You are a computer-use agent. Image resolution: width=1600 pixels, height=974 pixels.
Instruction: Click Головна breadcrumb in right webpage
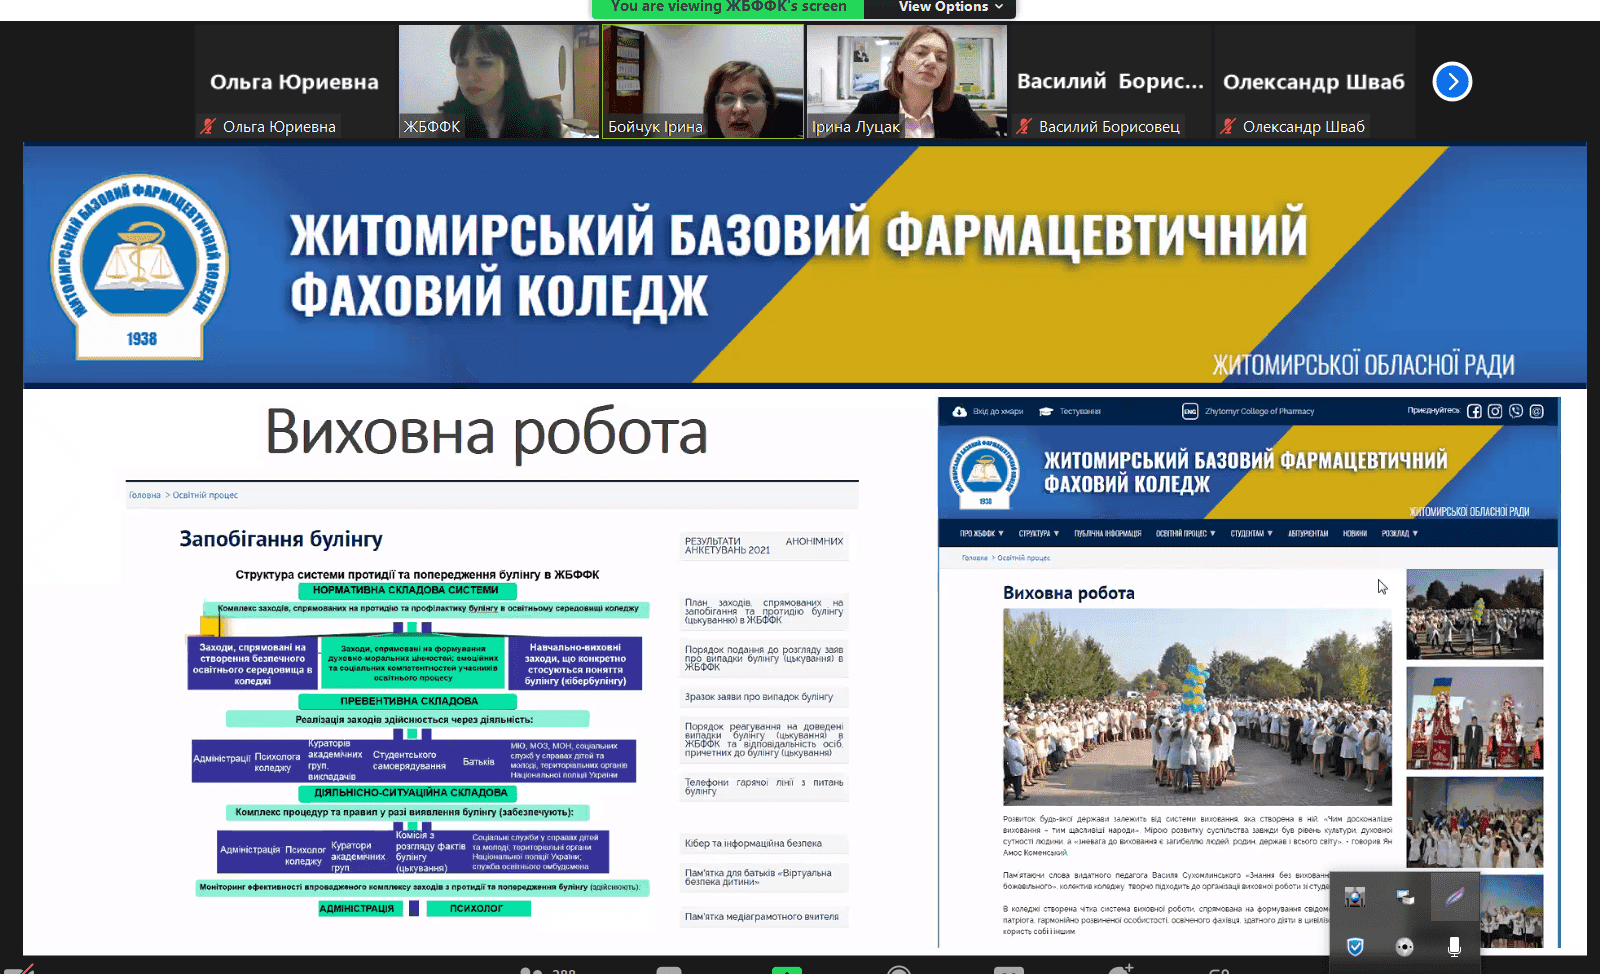[x=974, y=558]
